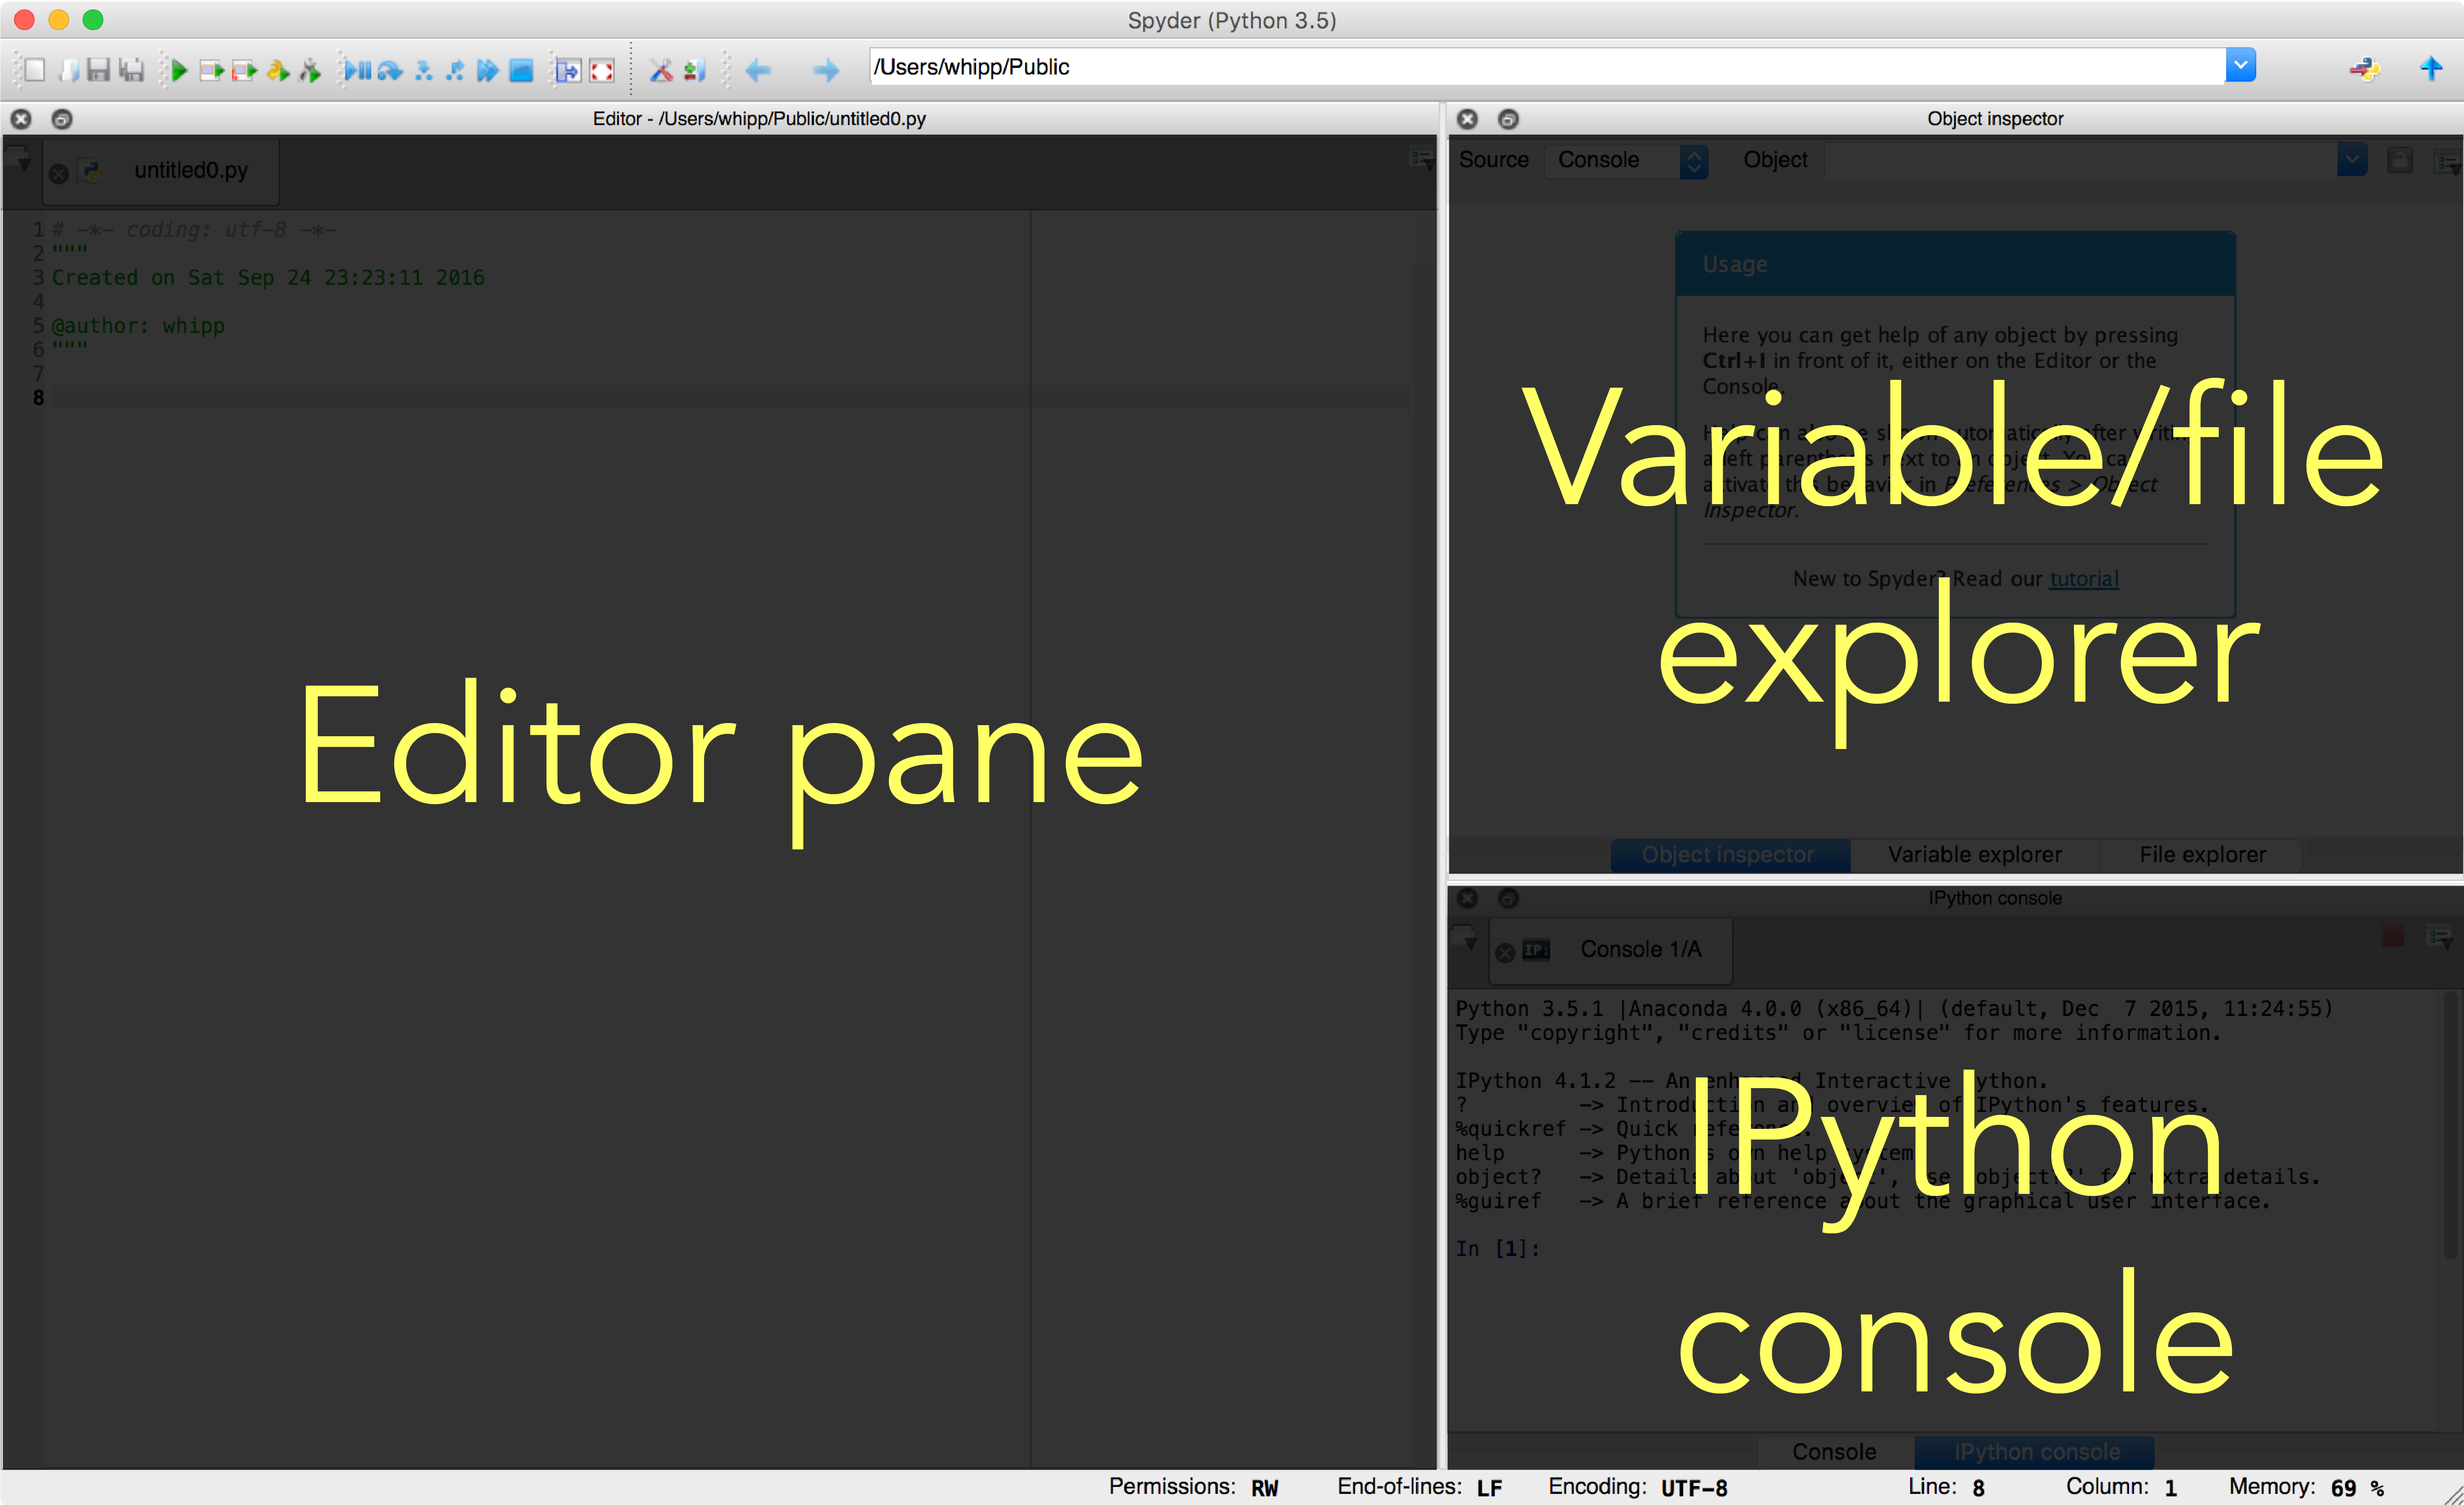Run selection or current line icon
The image size is (2464, 1505).
click(278, 69)
